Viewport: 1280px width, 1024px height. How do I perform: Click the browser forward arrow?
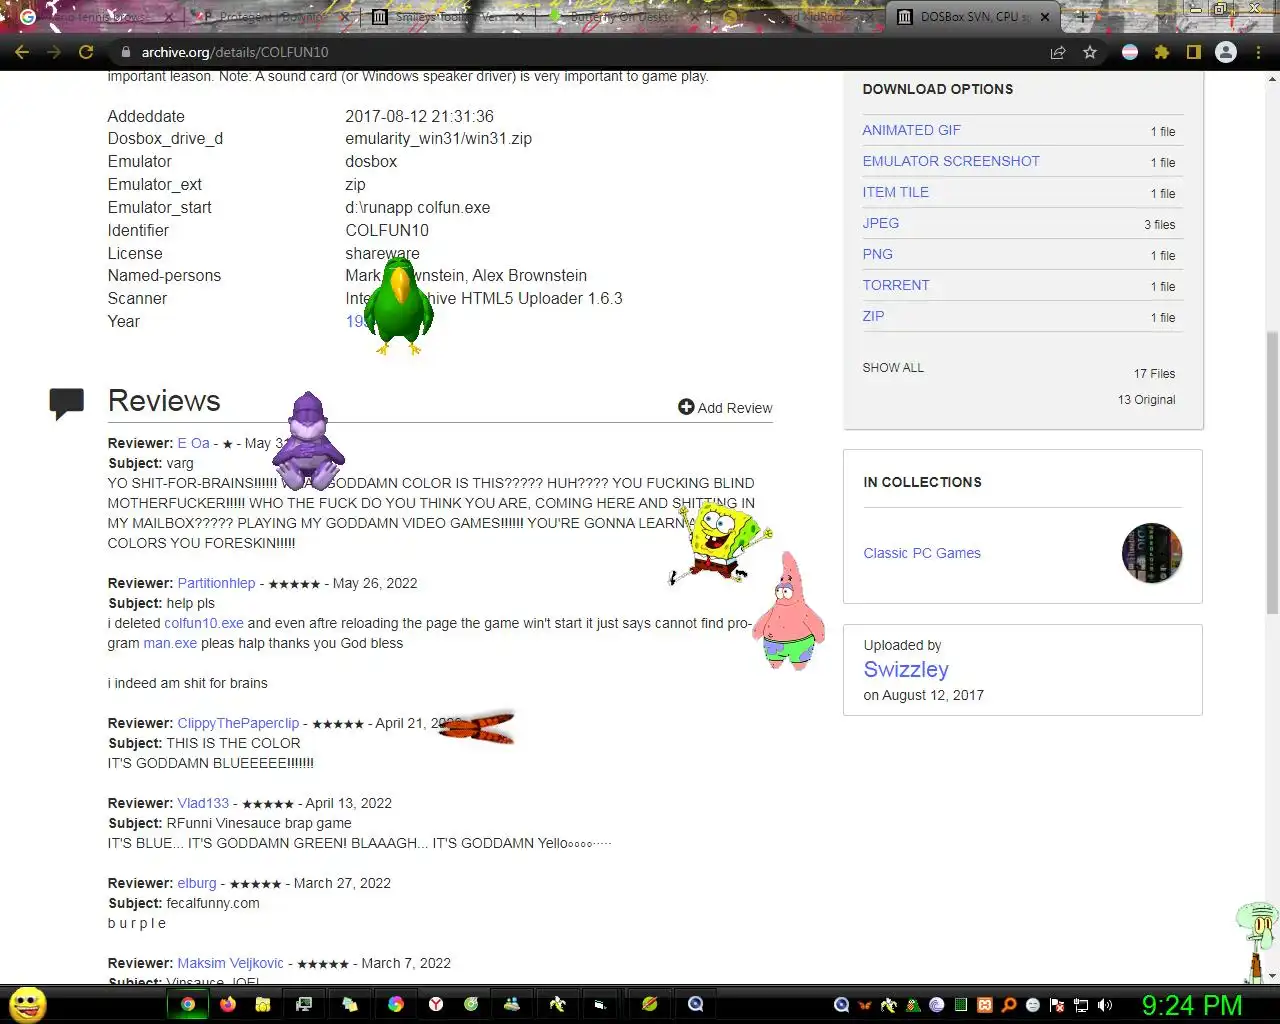pyautogui.click(x=54, y=52)
